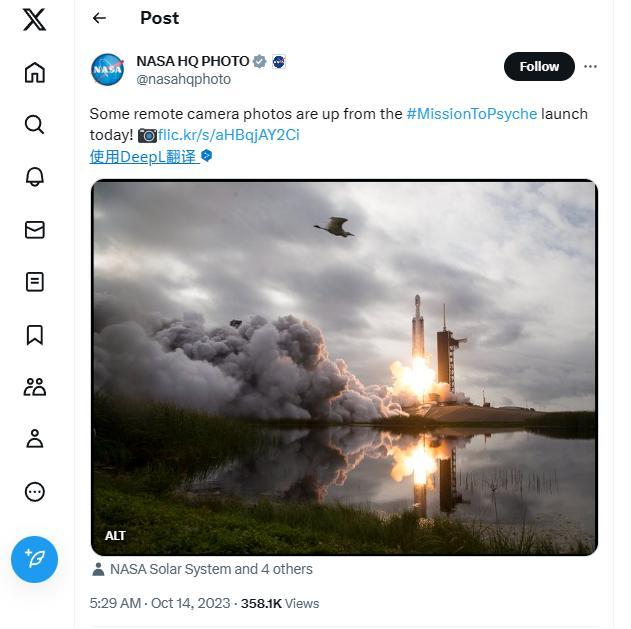Click the #MissionToPsyche hashtag

click(x=471, y=114)
